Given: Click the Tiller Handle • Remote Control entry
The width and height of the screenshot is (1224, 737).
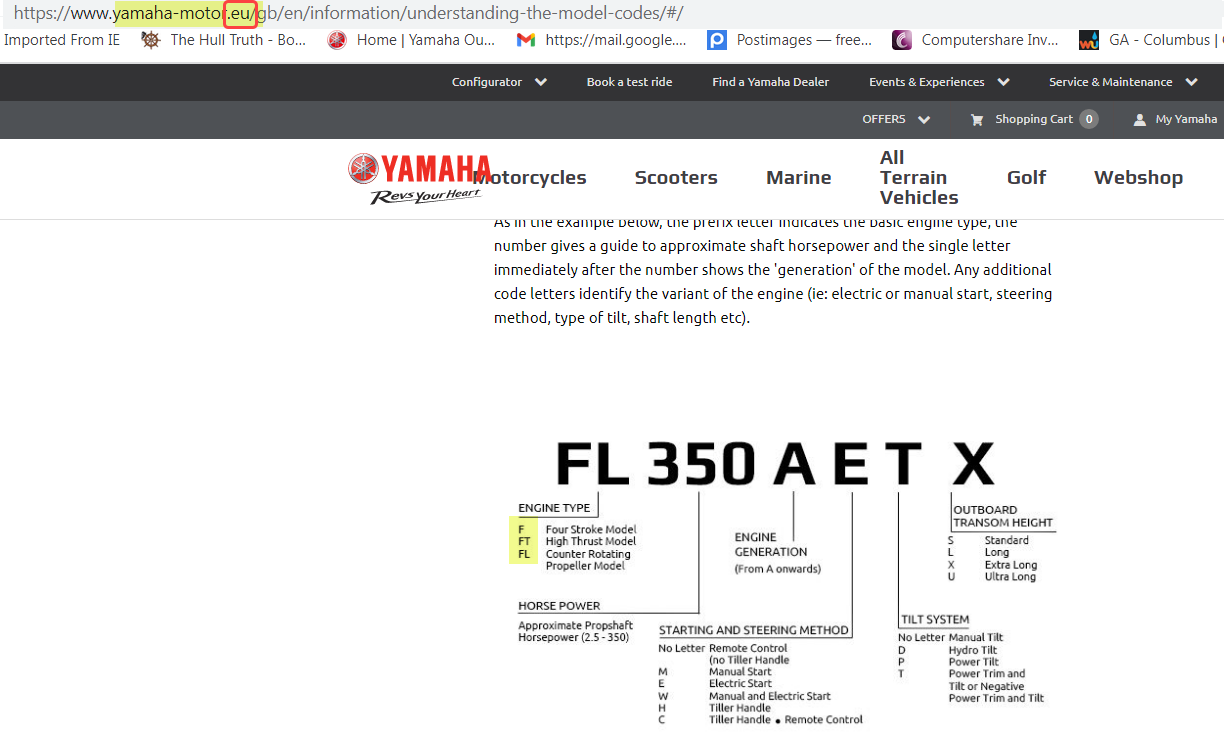Looking at the screenshot, I should (x=786, y=720).
